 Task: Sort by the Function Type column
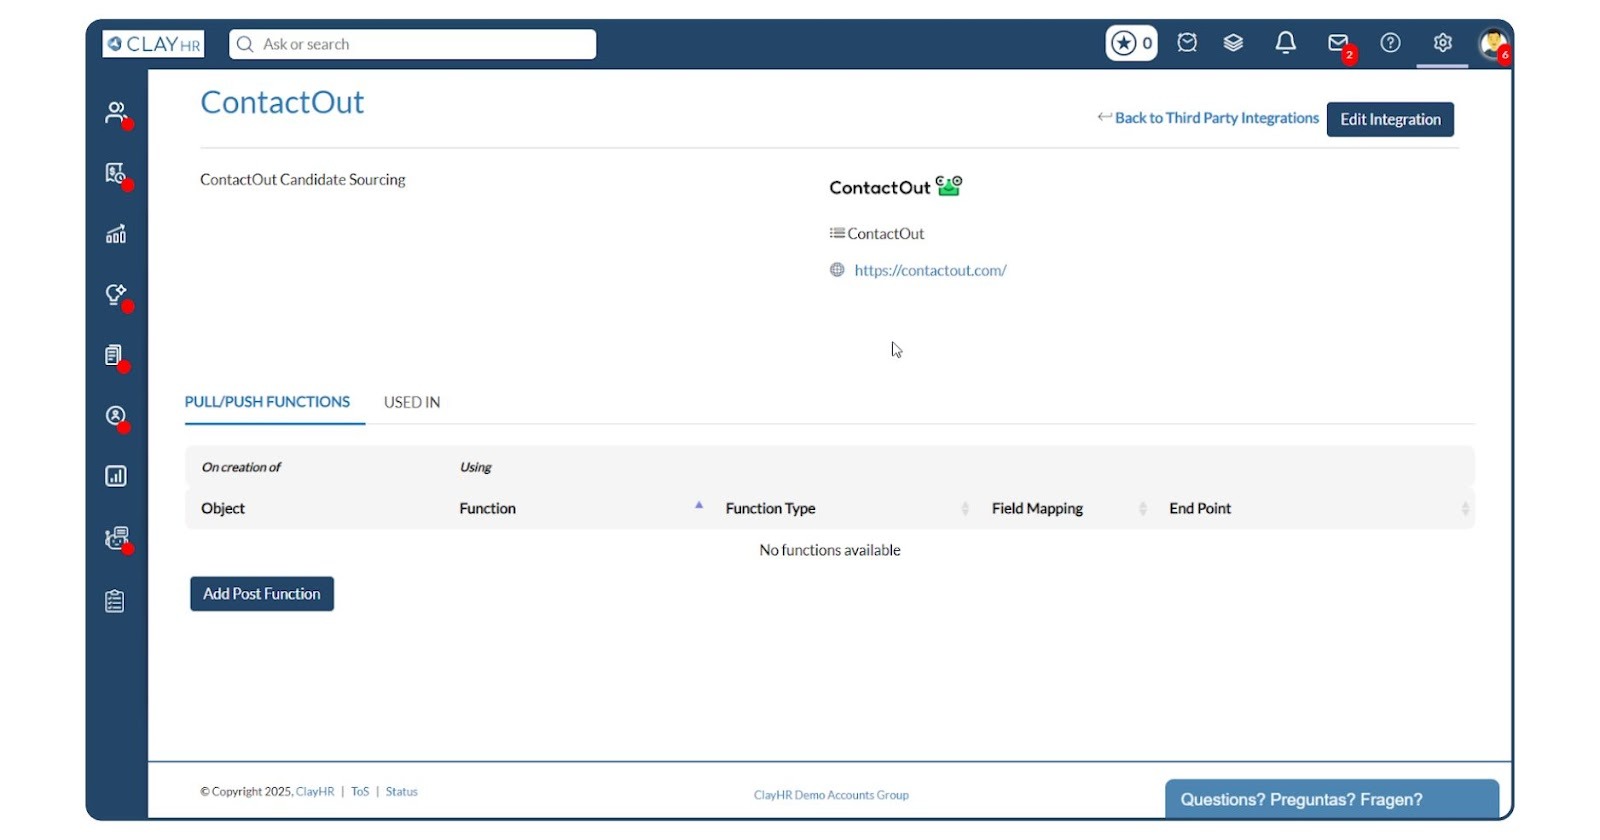click(x=846, y=508)
